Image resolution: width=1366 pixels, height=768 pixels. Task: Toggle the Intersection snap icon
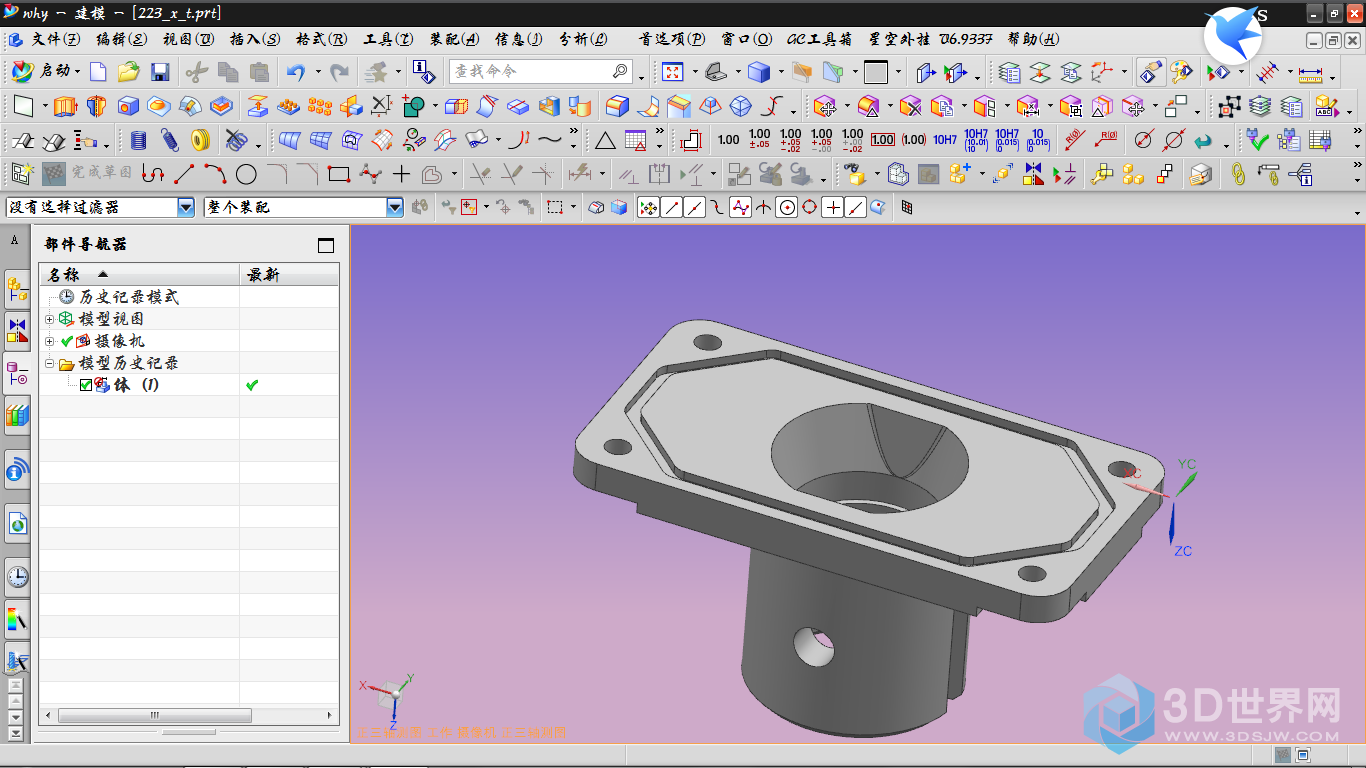tap(764, 207)
